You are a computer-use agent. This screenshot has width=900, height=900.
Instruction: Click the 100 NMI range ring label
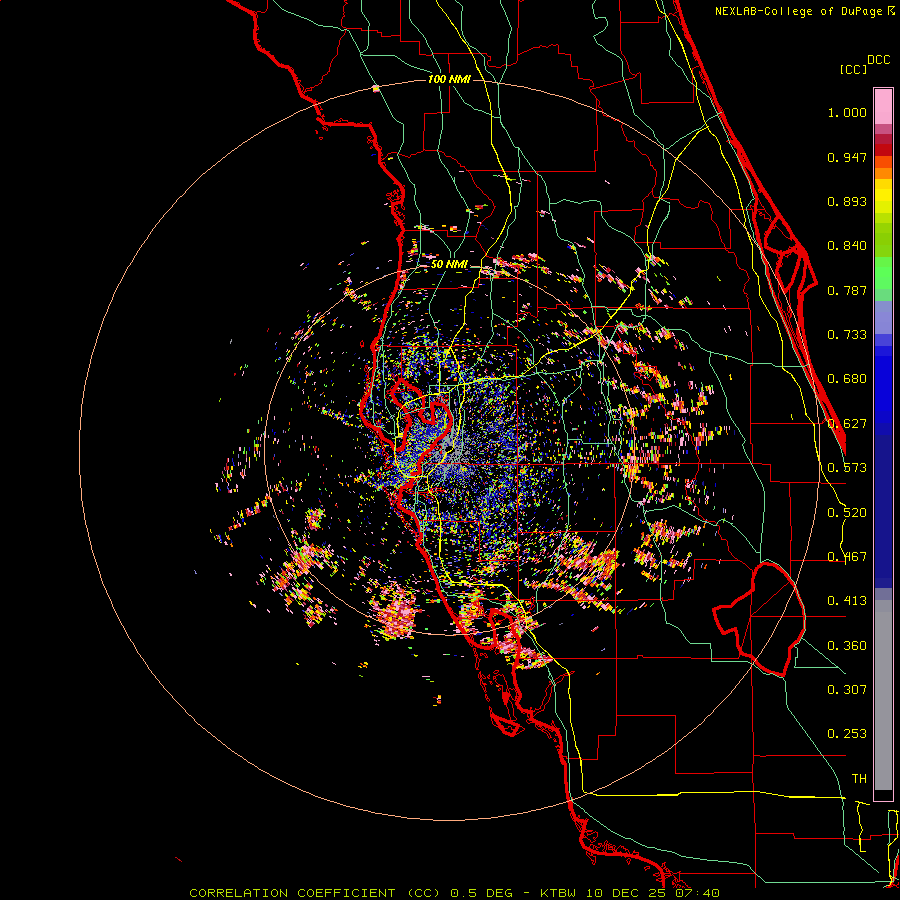point(449,79)
